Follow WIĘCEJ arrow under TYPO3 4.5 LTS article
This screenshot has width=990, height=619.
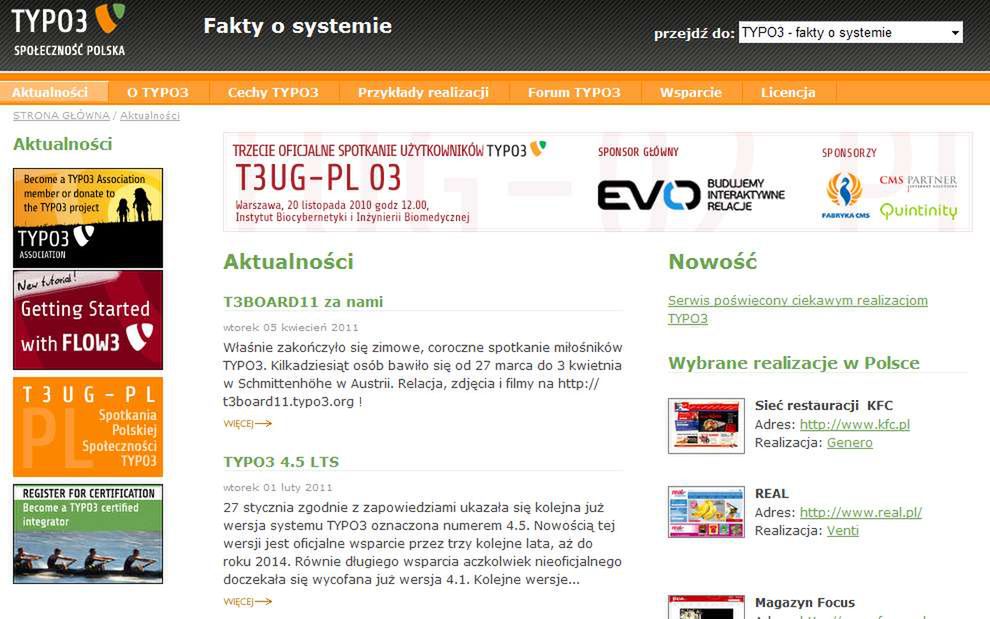coord(248,601)
